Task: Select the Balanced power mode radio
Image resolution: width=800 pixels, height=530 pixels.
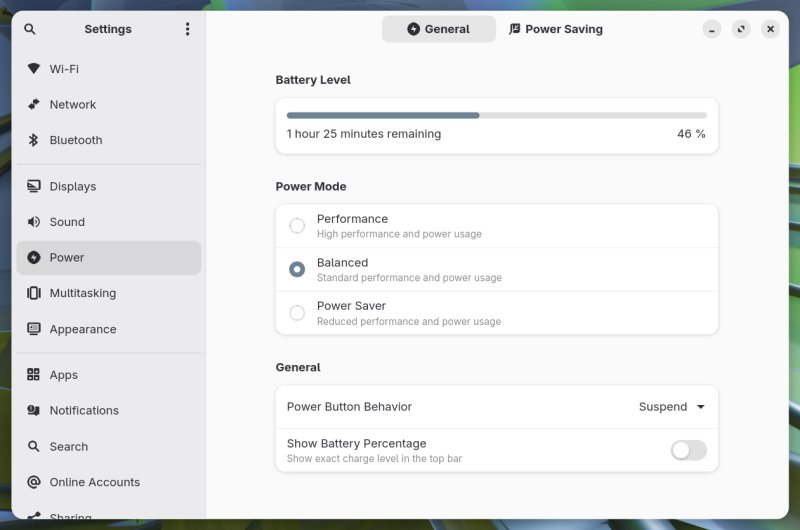Action: 297,269
